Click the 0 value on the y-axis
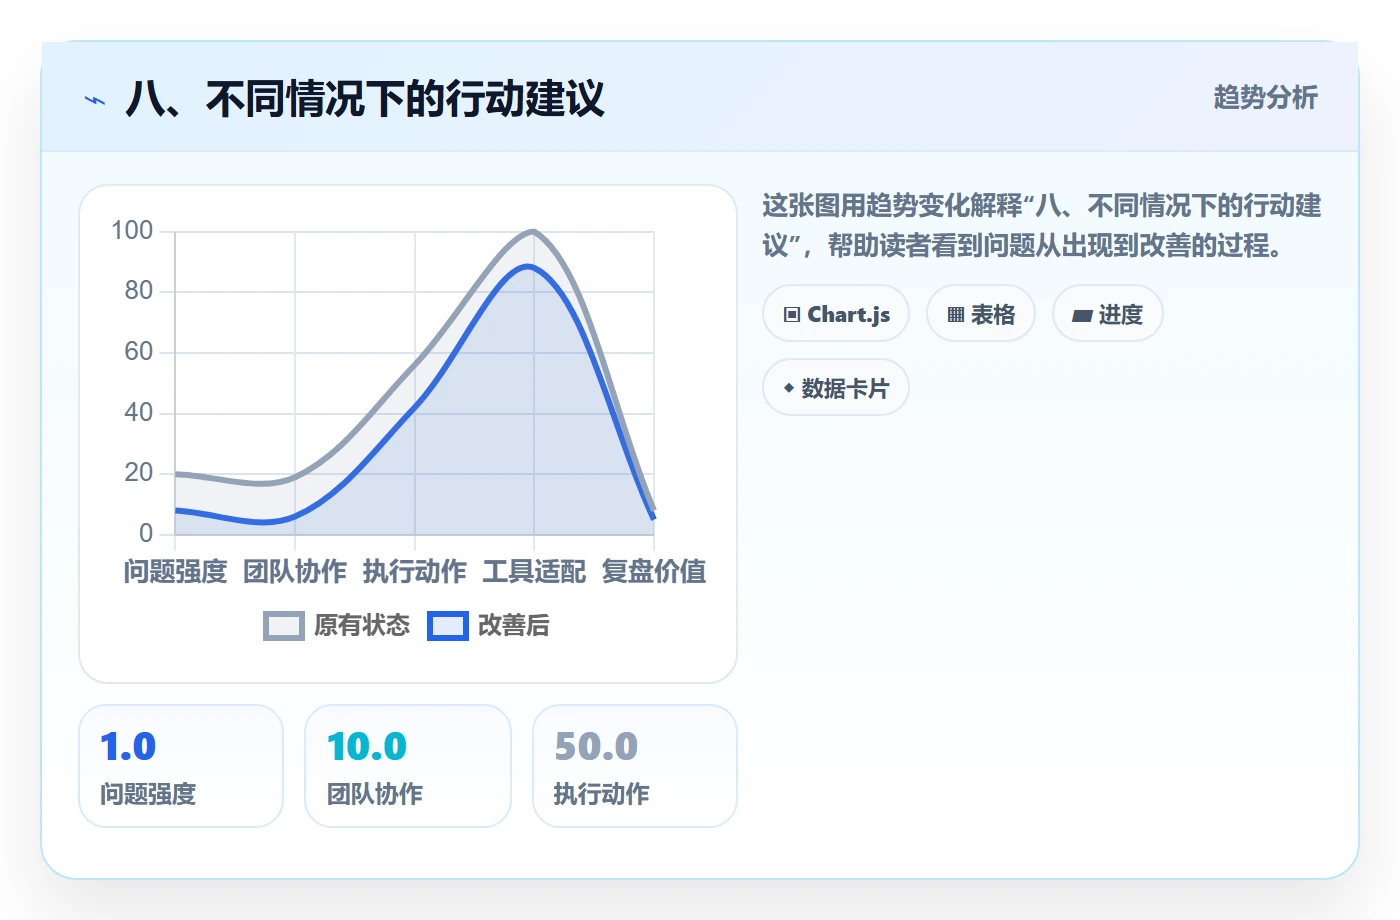Screen dimensions: 1400x920 146,533
